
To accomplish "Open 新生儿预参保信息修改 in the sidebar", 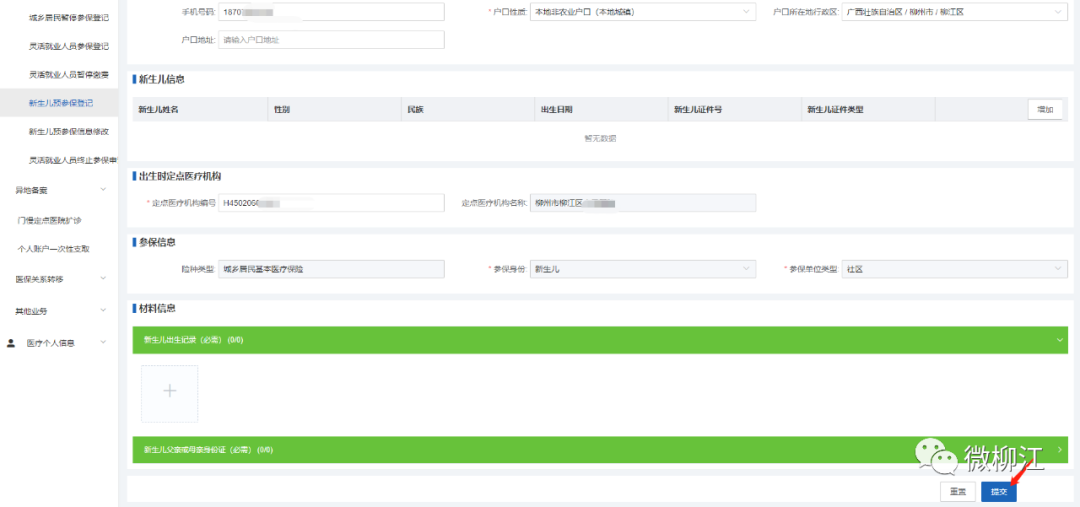I will point(68,132).
